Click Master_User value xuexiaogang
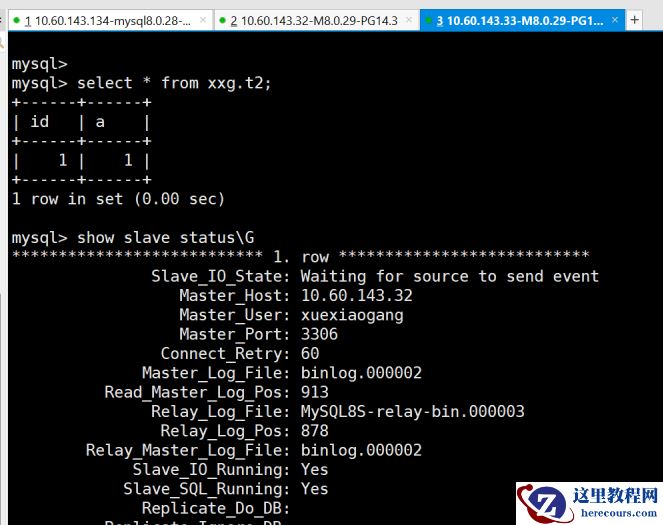663x525 pixels. pos(352,315)
